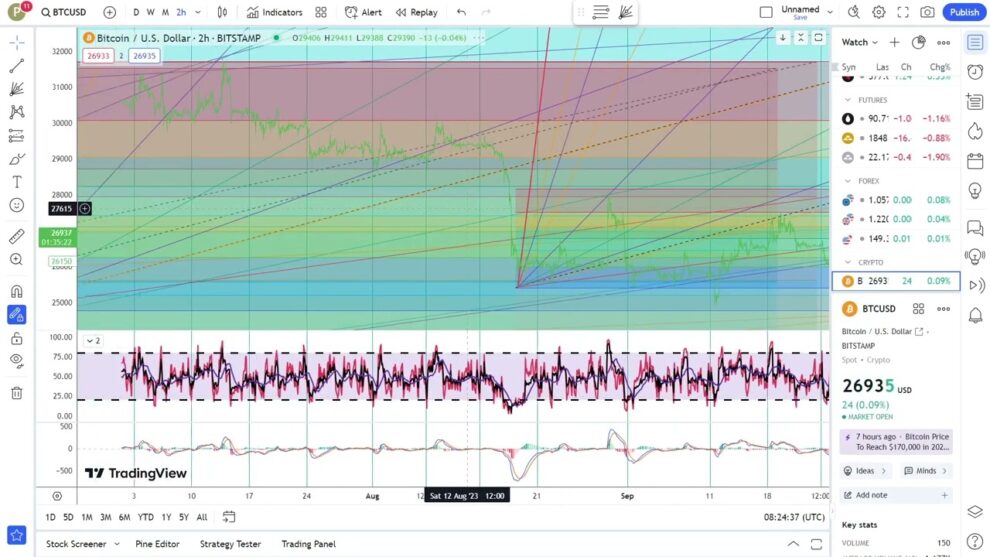This screenshot has height=557, width=990.
Task: Switch to the Strategy Tester tab
Action: click(230, 544)
